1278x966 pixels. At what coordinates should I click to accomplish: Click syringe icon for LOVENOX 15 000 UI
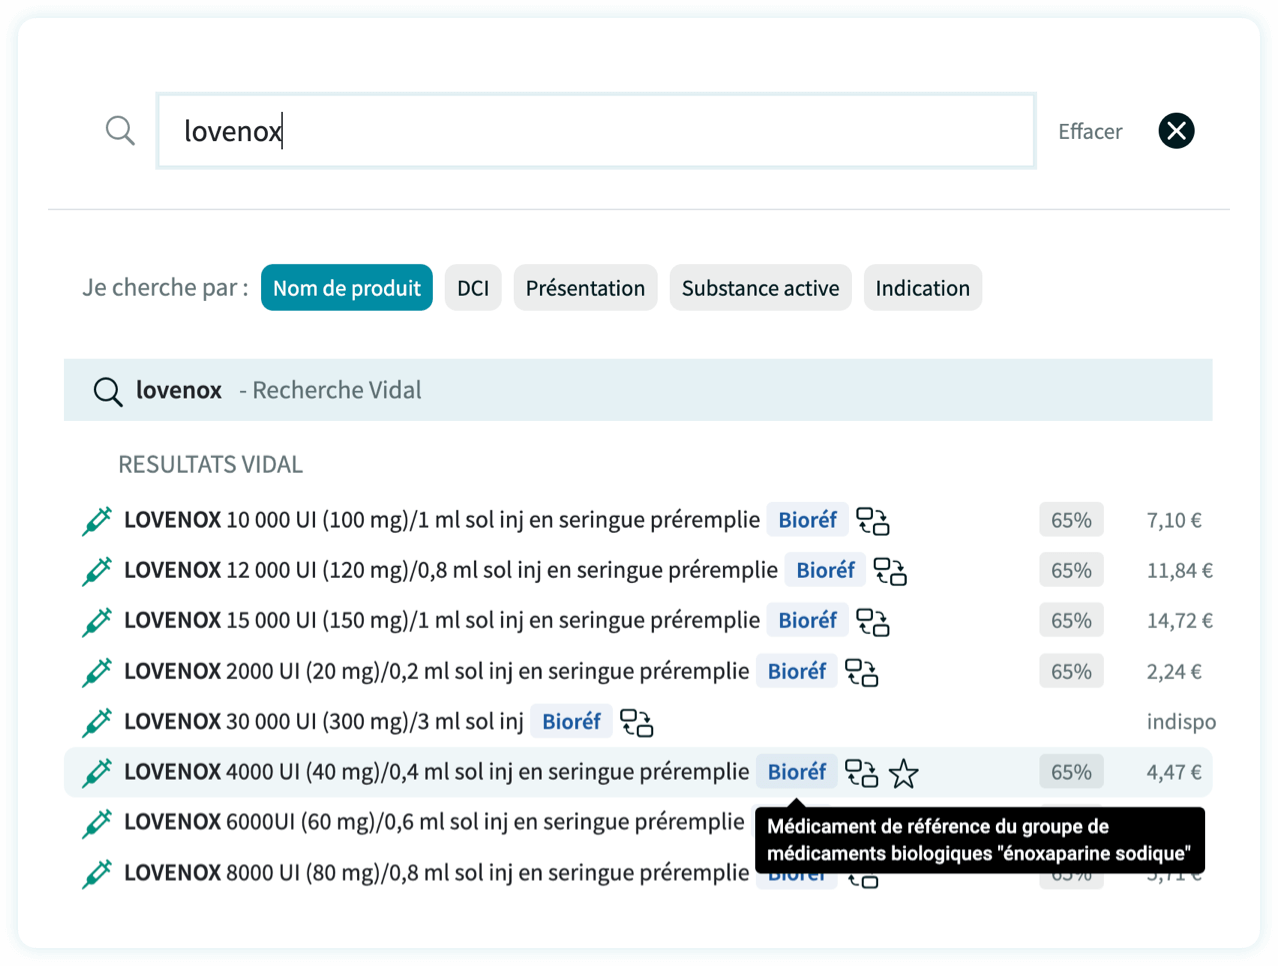(x=96, y=621)
